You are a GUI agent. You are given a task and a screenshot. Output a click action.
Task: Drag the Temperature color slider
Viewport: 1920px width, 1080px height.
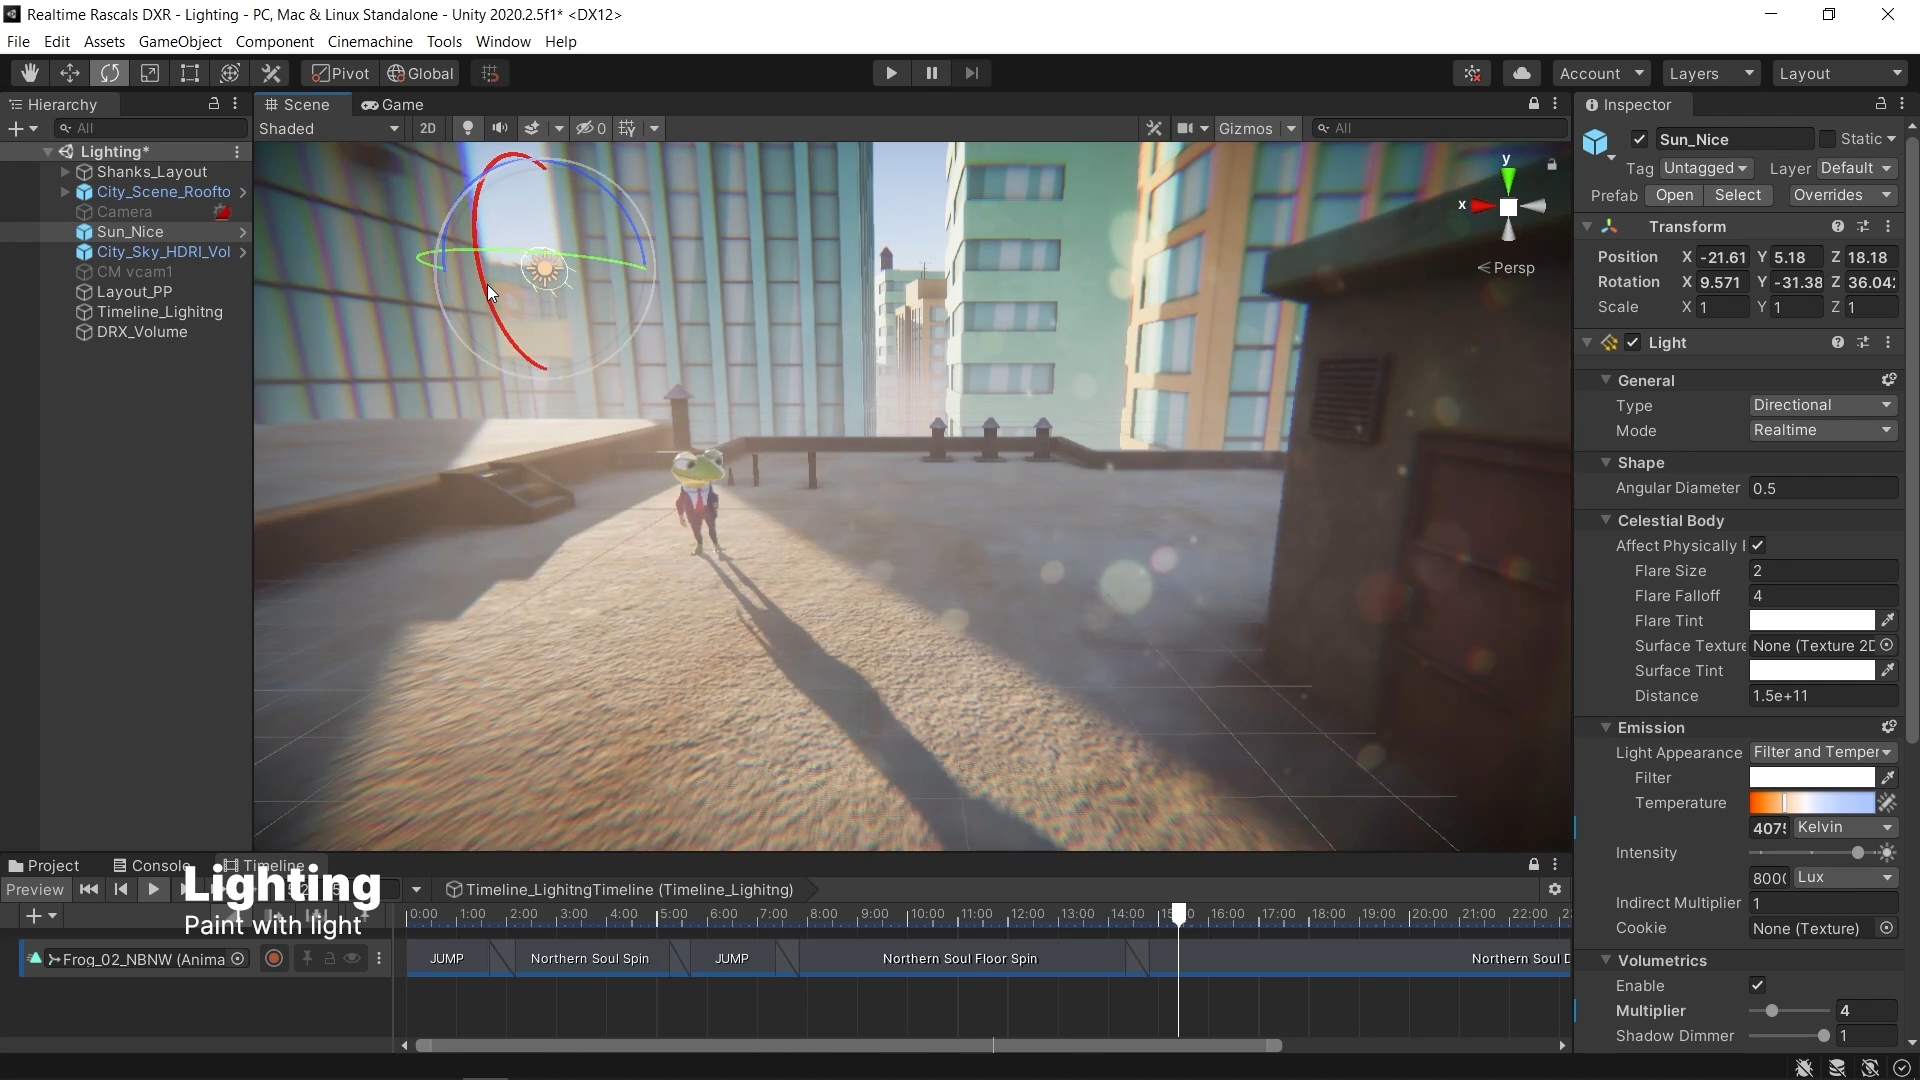pyautogui.click(x=1785, y=802)
